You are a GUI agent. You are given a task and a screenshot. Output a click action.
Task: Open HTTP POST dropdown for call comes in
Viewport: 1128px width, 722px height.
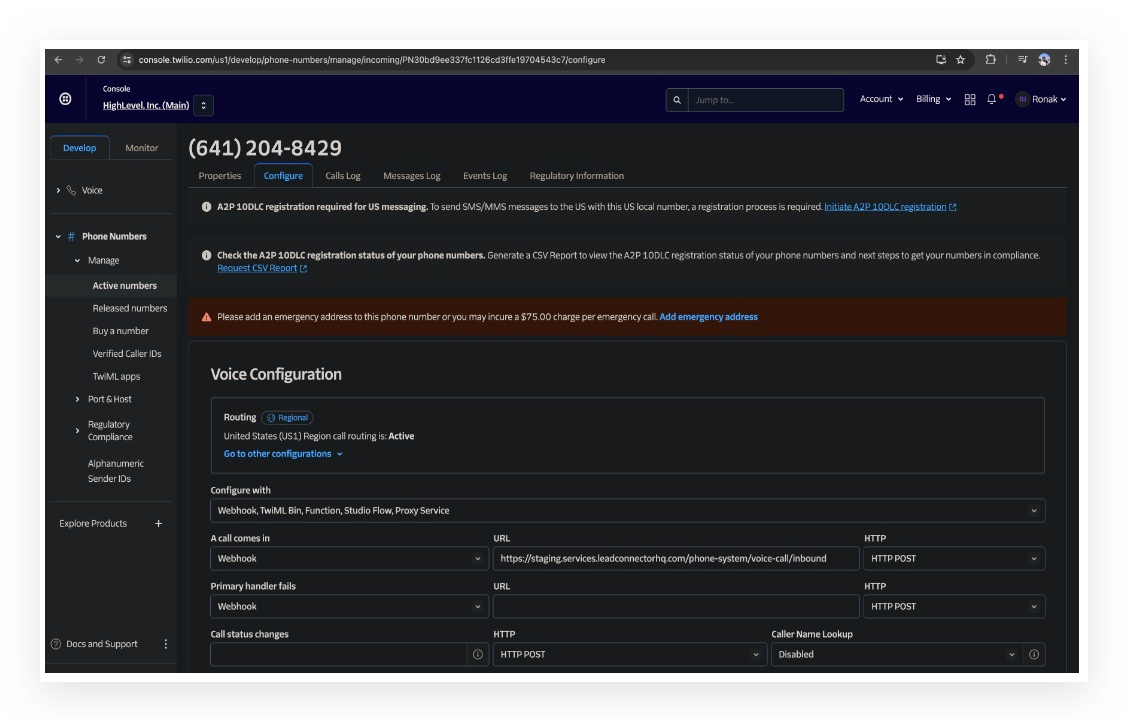[954, 559]
